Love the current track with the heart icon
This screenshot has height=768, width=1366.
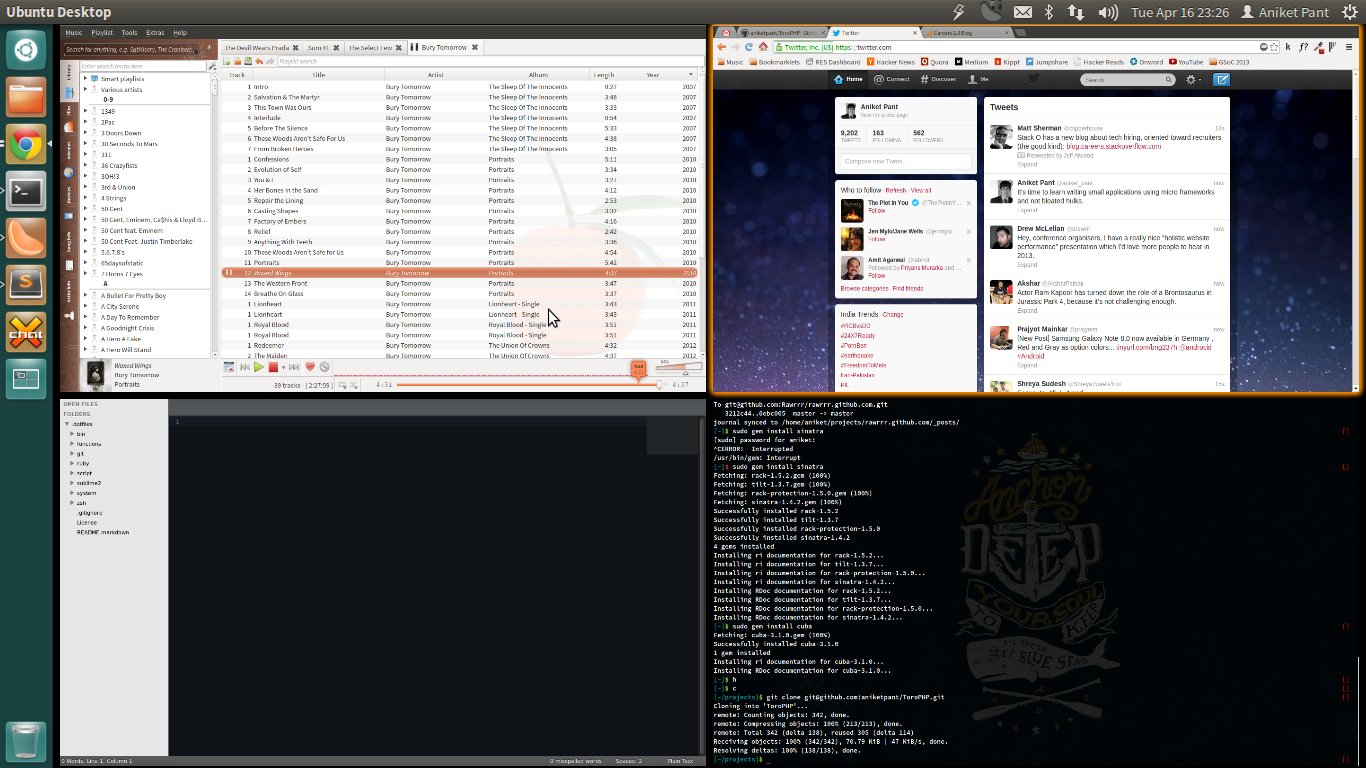[310, 367]
